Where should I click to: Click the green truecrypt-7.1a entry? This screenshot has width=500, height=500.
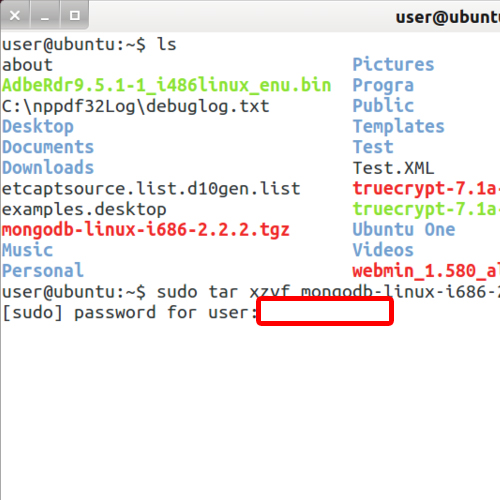(x=426, y=210)
